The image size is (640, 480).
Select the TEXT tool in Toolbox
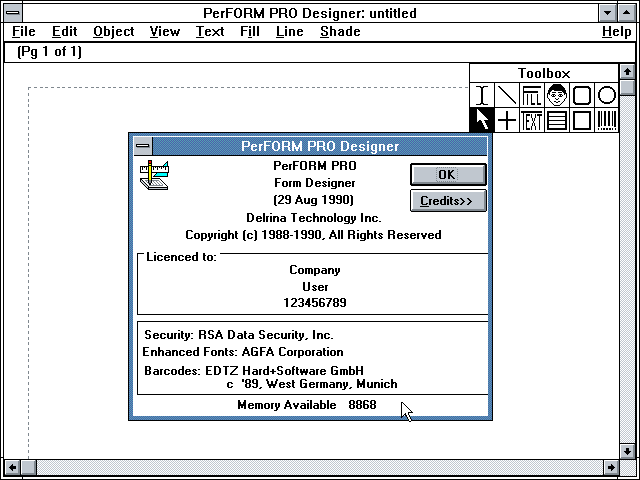point(532,120)
